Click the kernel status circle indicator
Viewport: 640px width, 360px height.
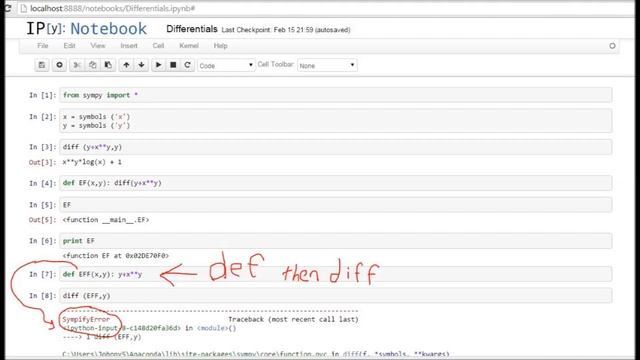612,46
